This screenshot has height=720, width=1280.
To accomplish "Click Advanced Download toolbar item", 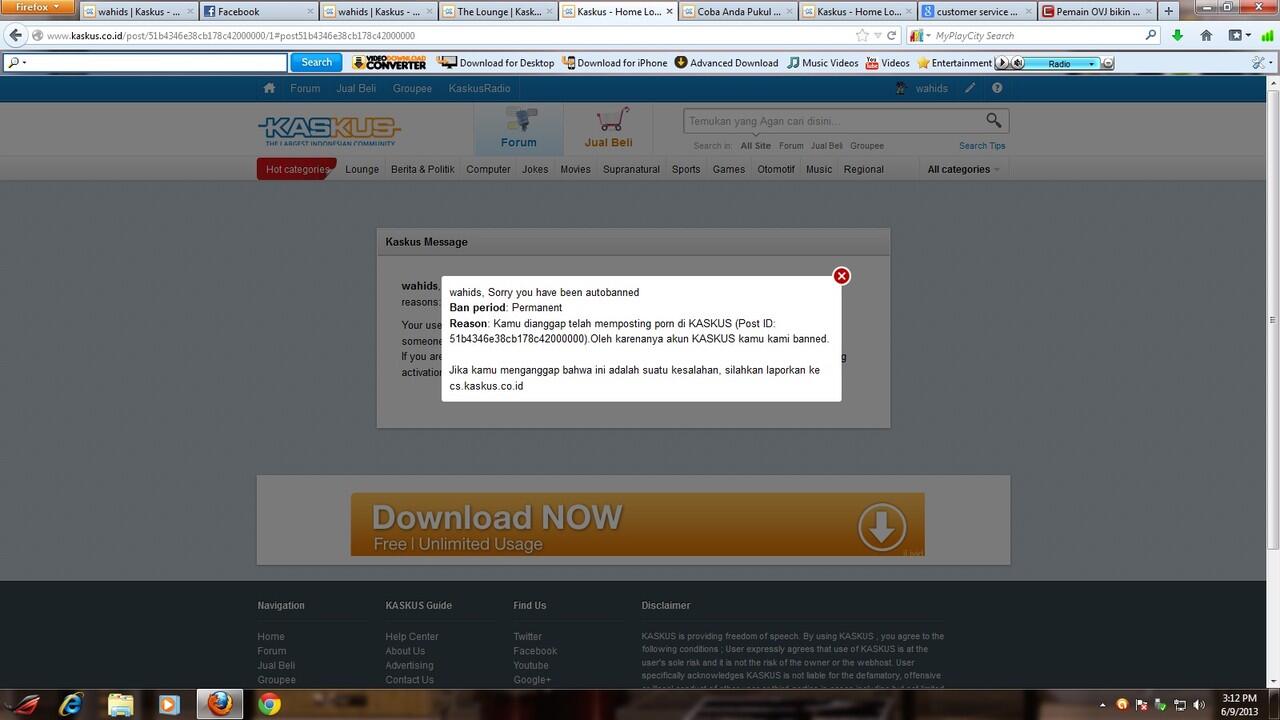I will 727,62.
